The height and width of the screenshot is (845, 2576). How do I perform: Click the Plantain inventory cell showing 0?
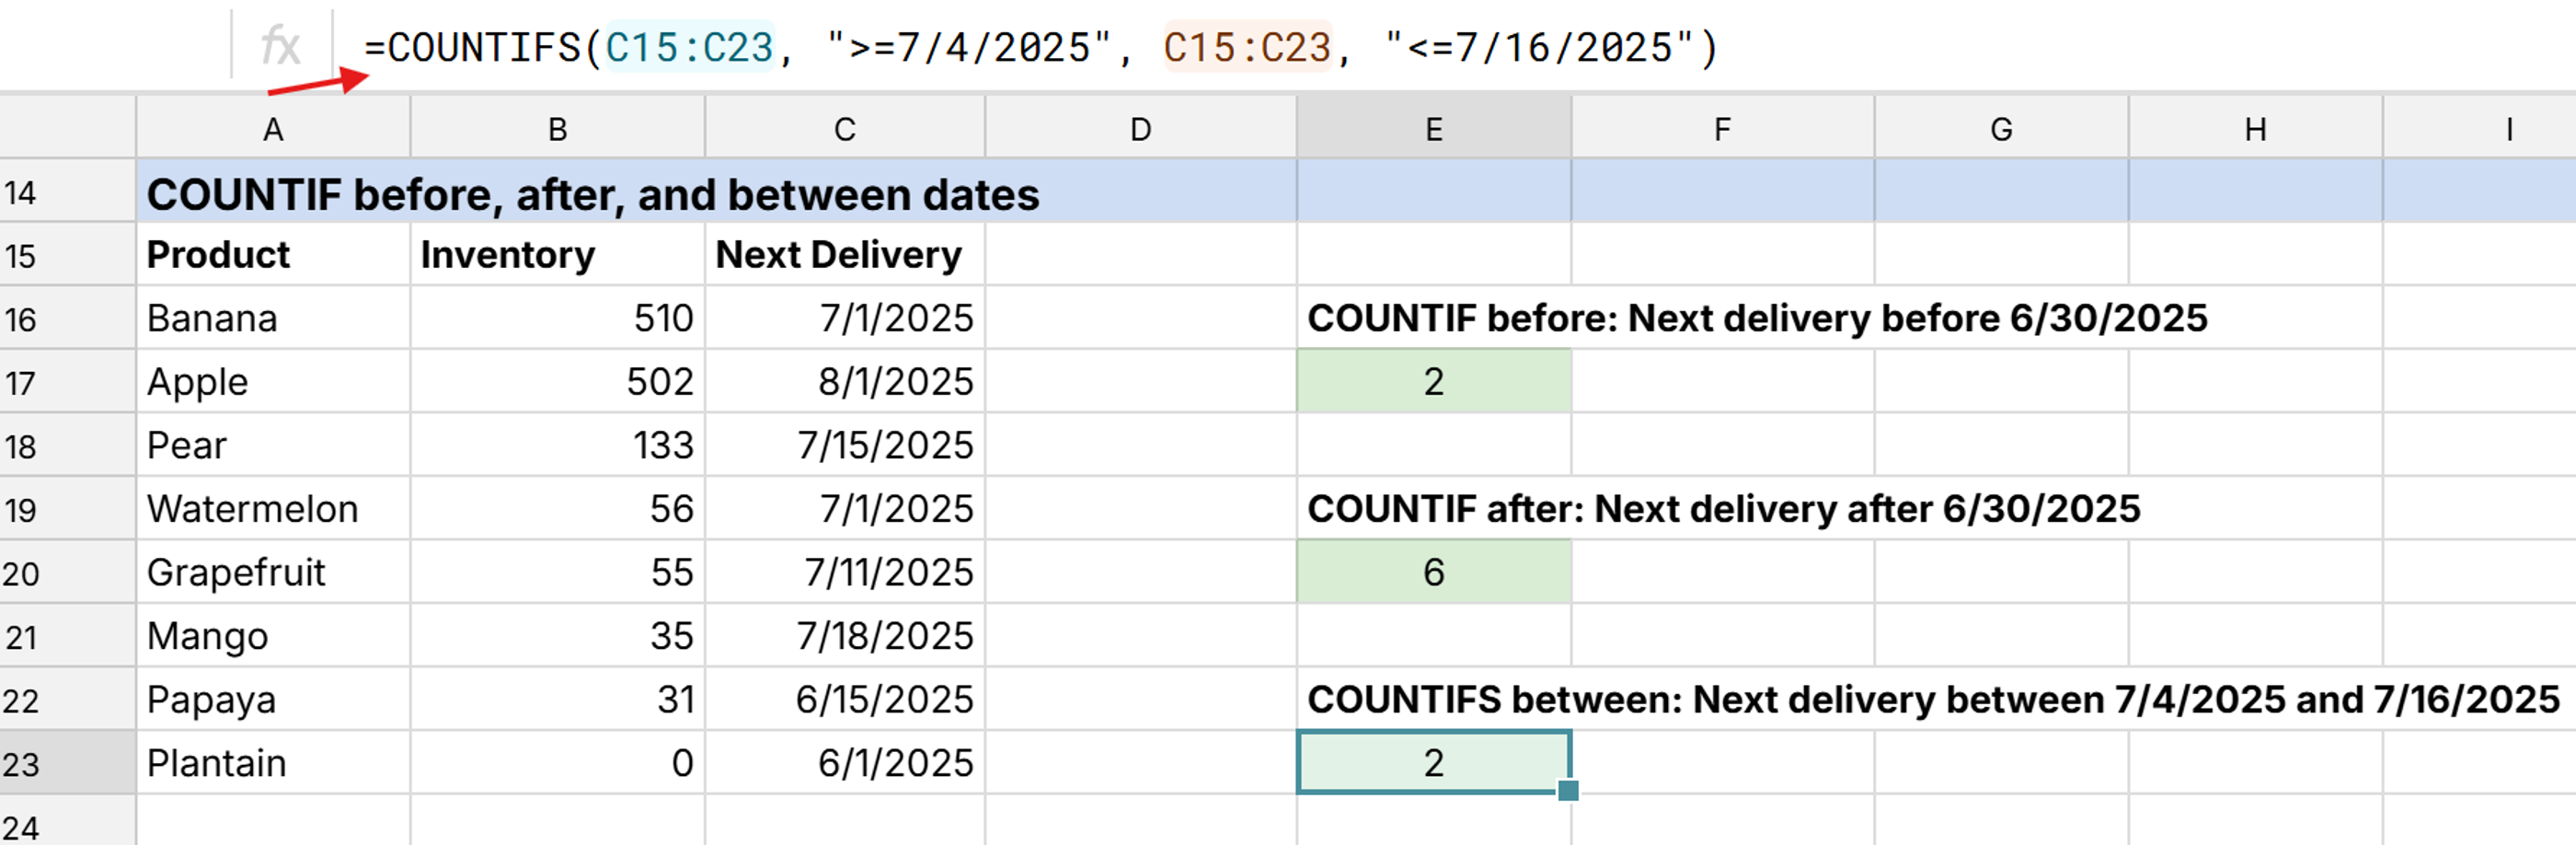pyautogui.click(x=557, y=763)
